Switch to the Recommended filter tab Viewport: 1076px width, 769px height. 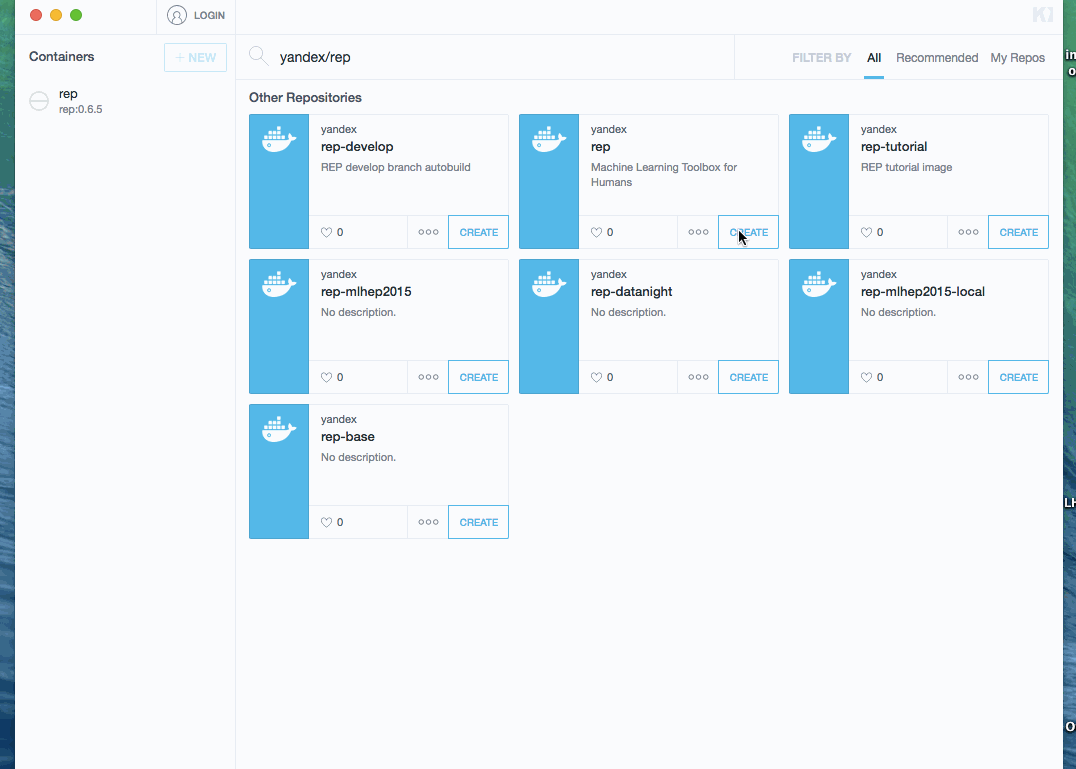(x=937, y=58)
